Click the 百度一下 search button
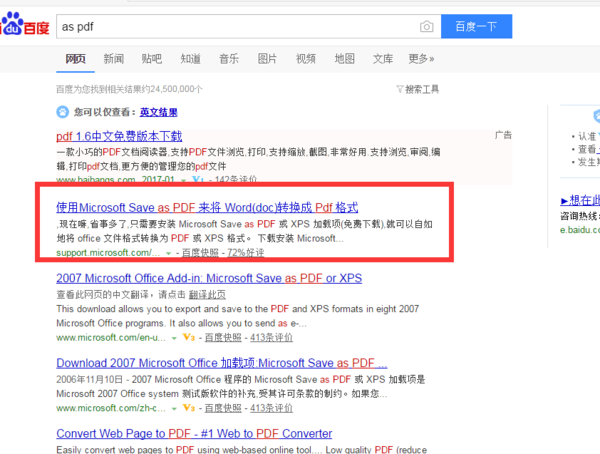600x454 pixels. click(476, 26)
